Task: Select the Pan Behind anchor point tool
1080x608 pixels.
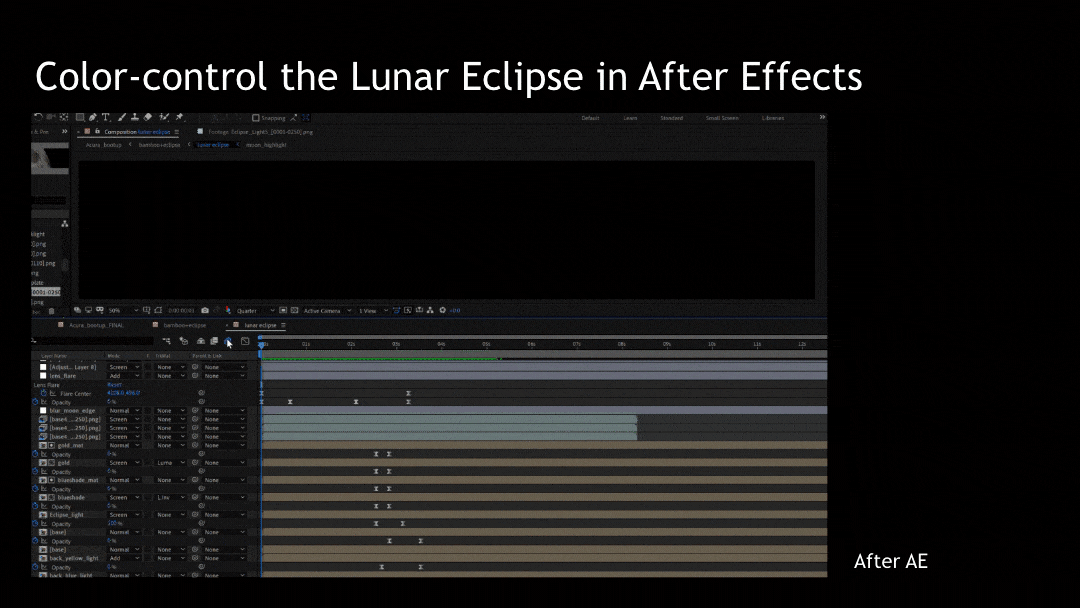Action: click(64, 118)
